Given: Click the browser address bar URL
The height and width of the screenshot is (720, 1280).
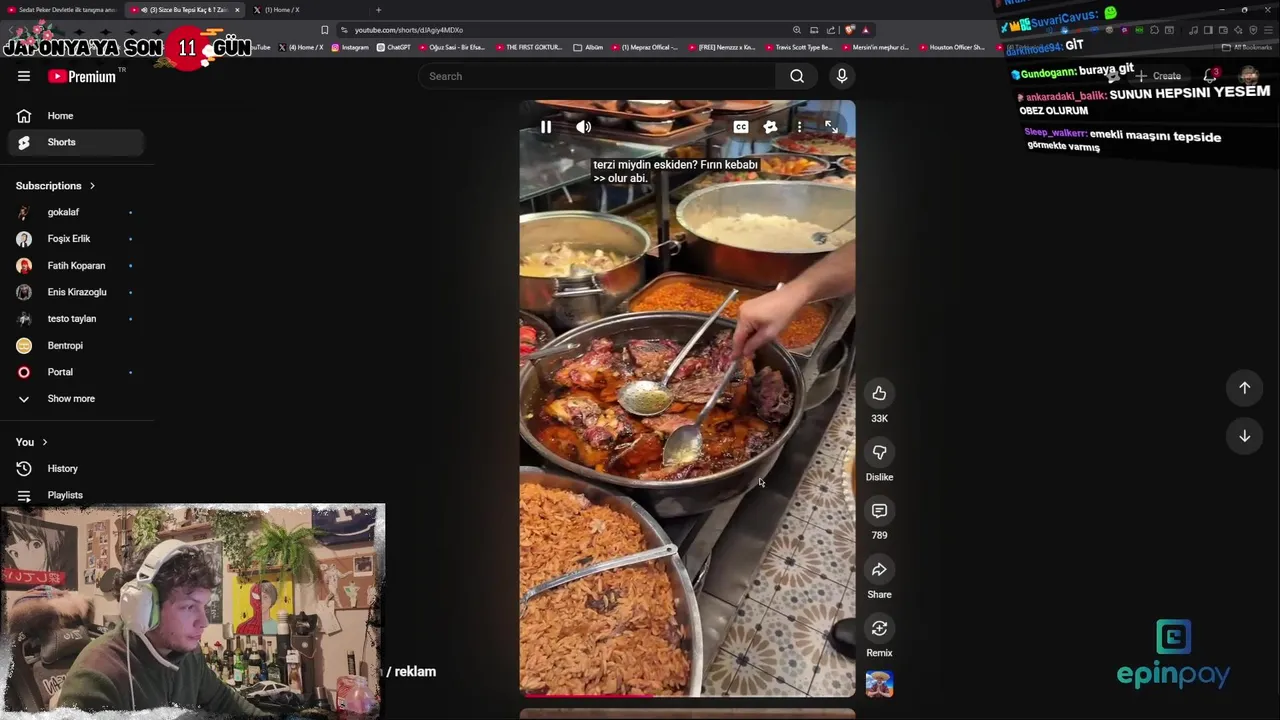Looking at the screenshot, I should [409, 30].
